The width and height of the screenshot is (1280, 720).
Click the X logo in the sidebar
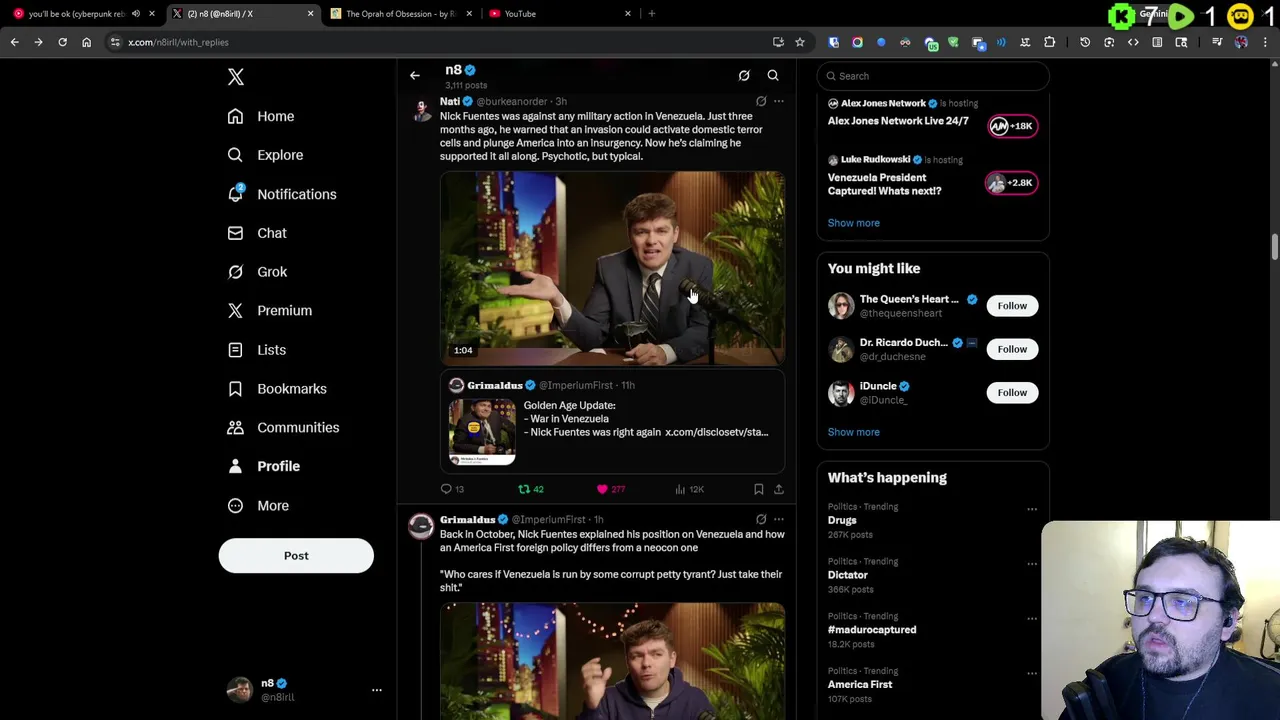coord(236,77)
